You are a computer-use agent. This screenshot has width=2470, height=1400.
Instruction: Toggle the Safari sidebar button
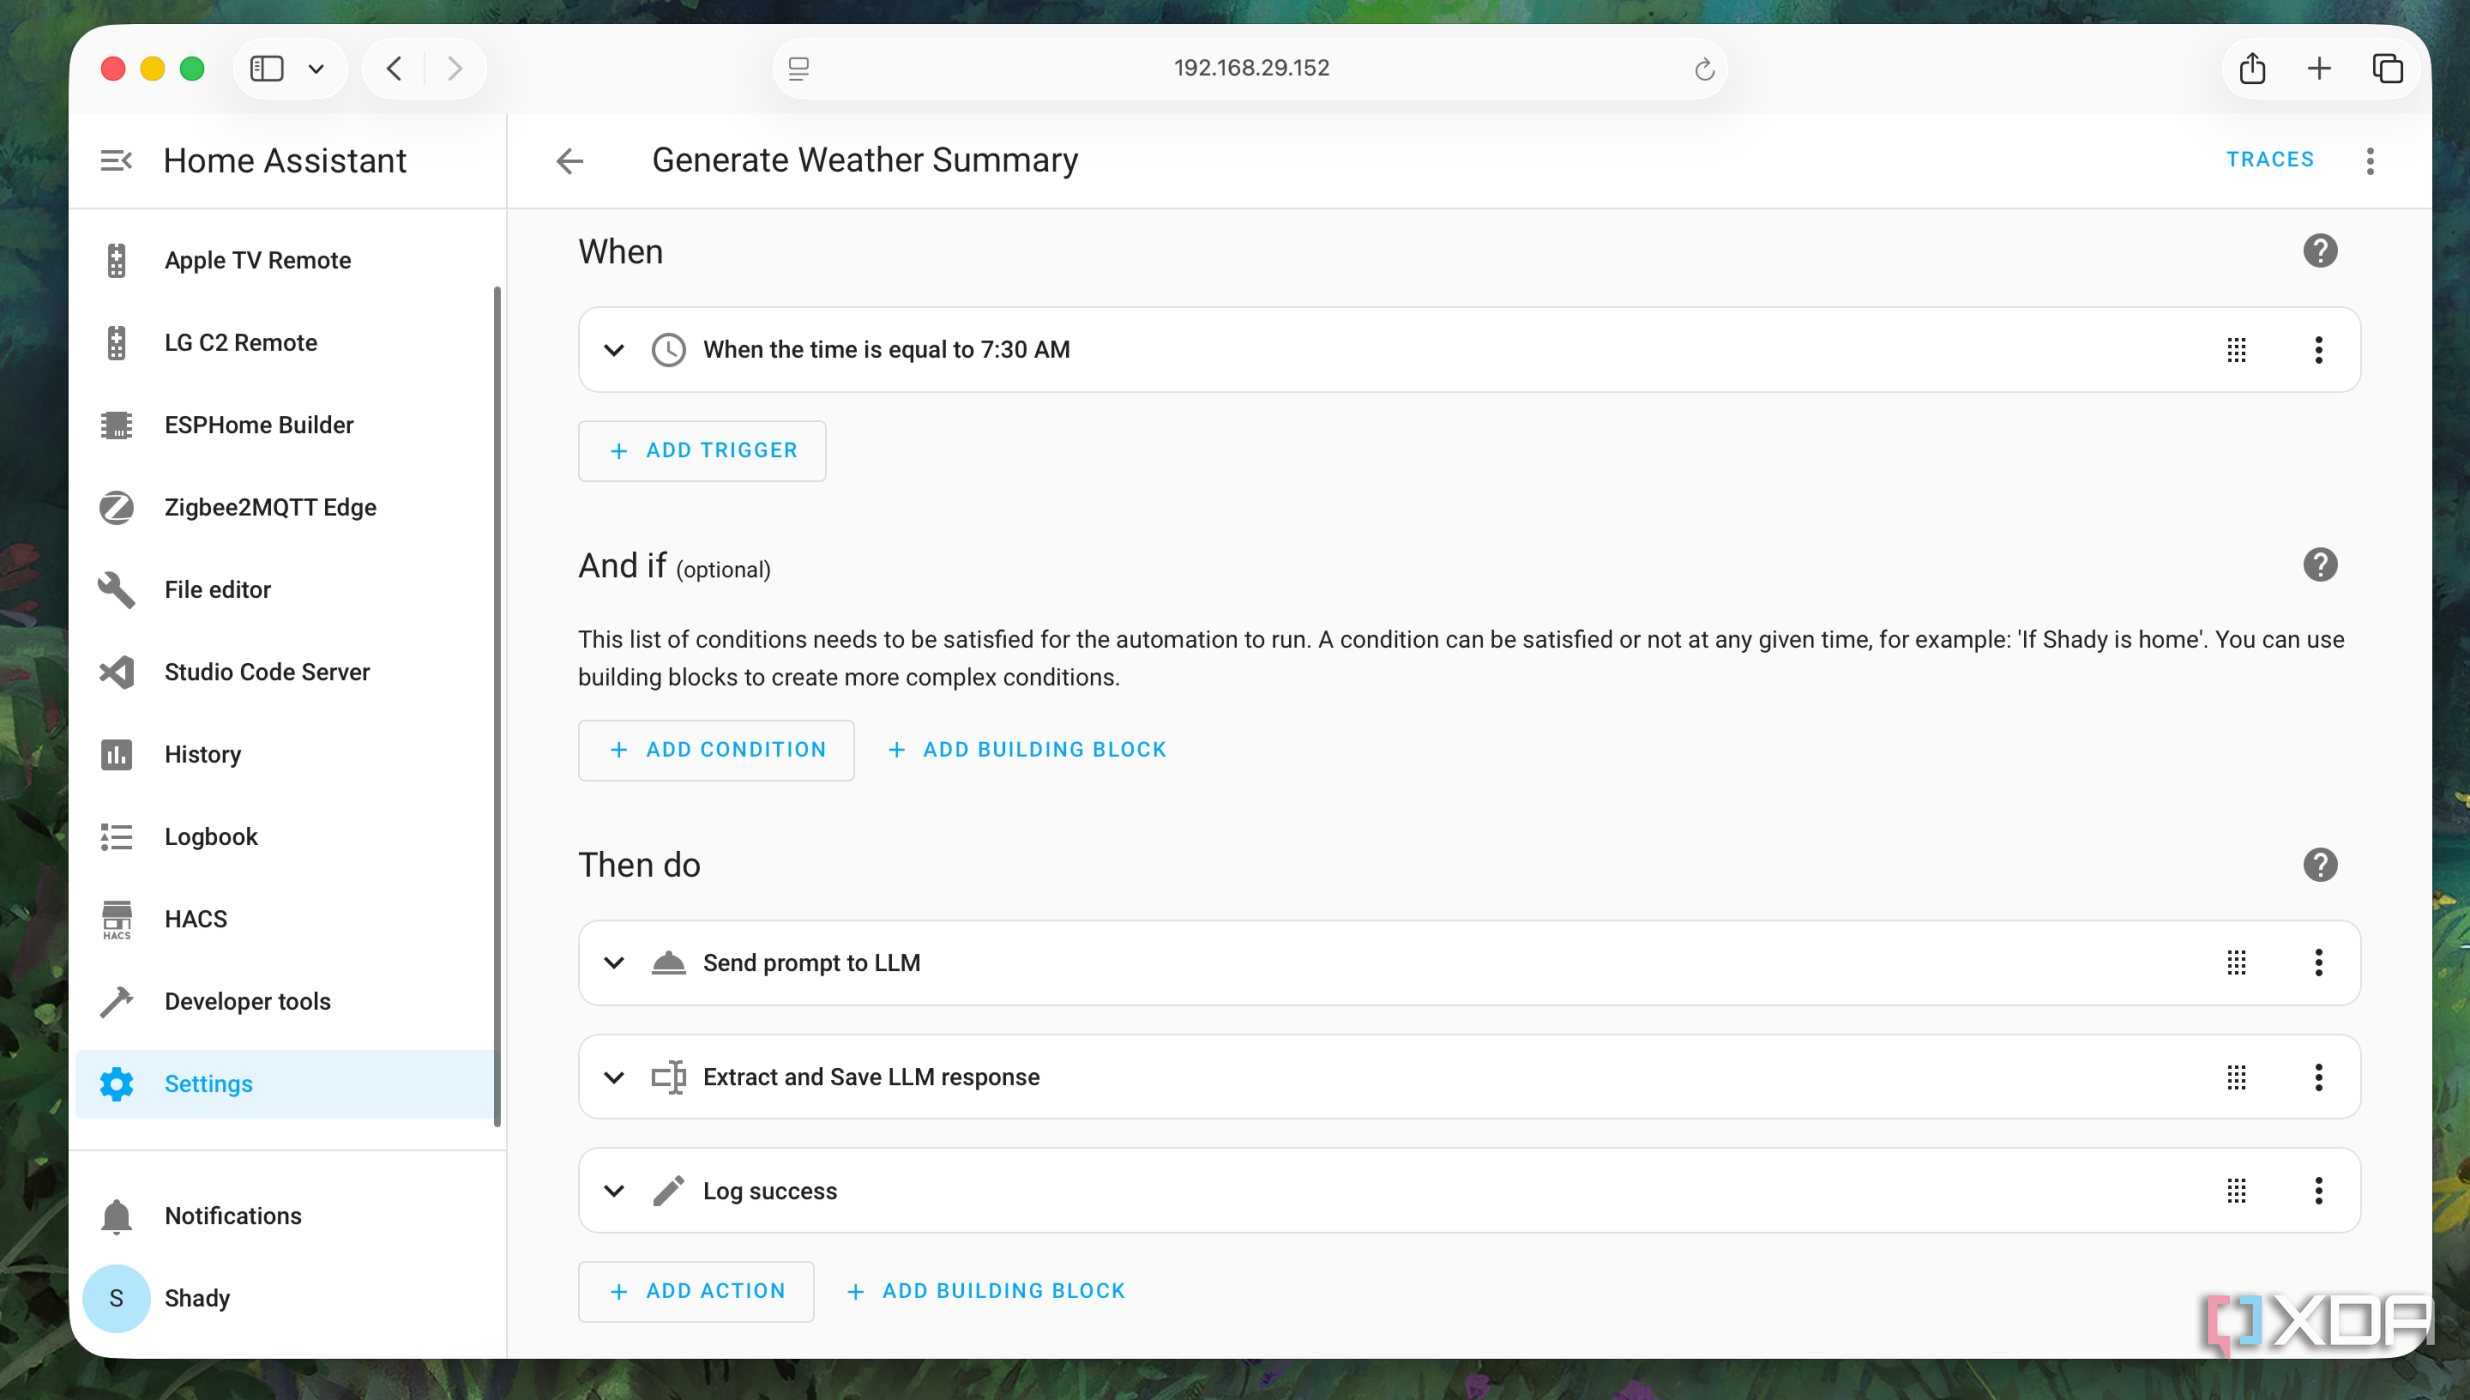(267, 68)
